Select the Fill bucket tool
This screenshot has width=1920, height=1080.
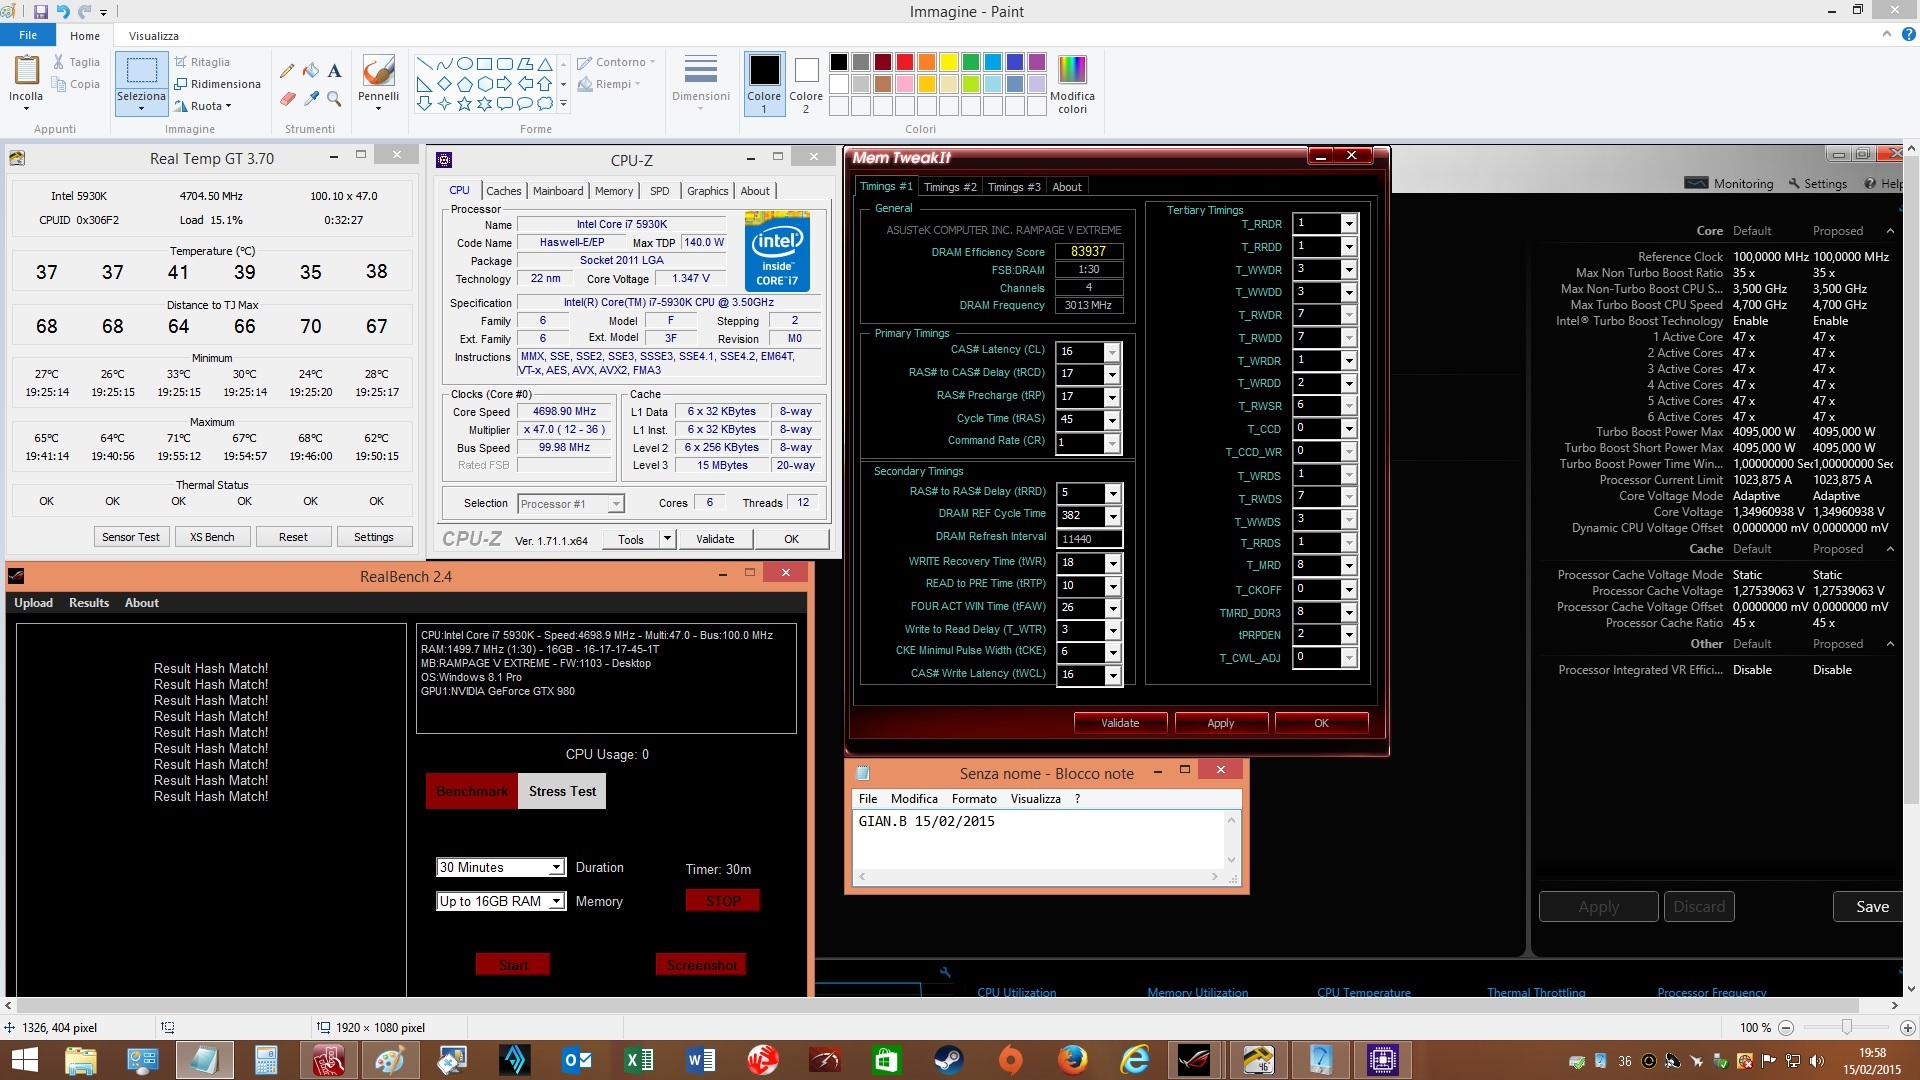pos(311,71)
